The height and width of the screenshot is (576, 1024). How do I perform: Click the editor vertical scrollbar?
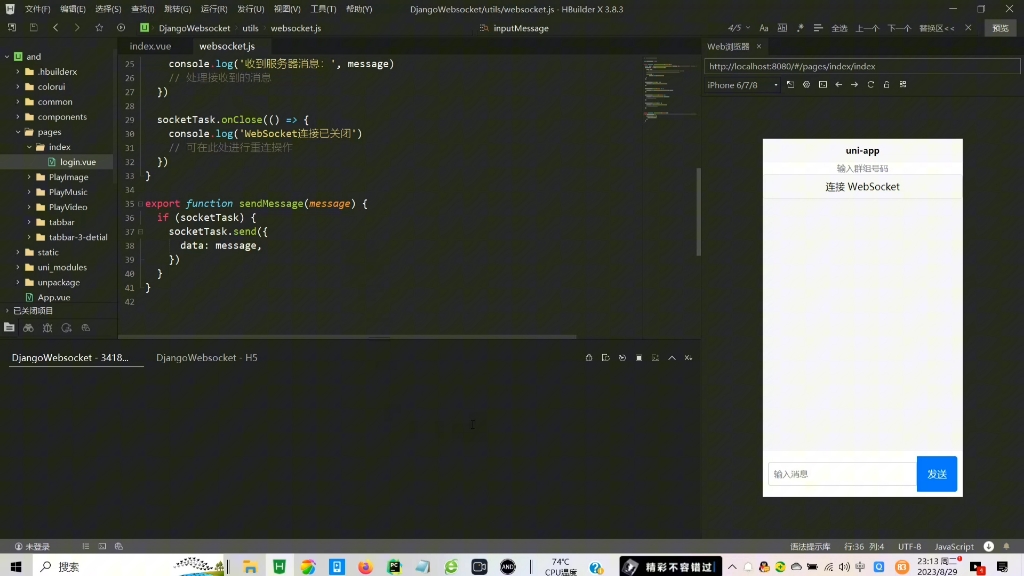pos(698,212)
